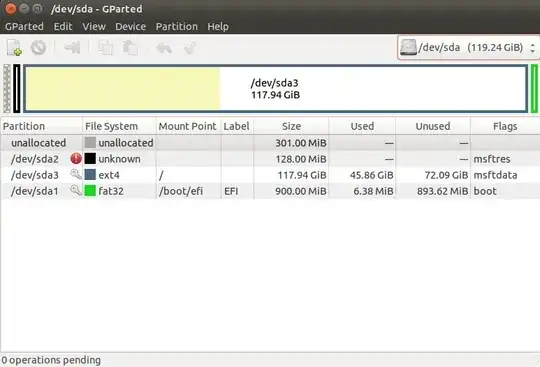This screenshot has width=540, height=367.
Task: Open the Help menu
Action: (x=218, y=27)
